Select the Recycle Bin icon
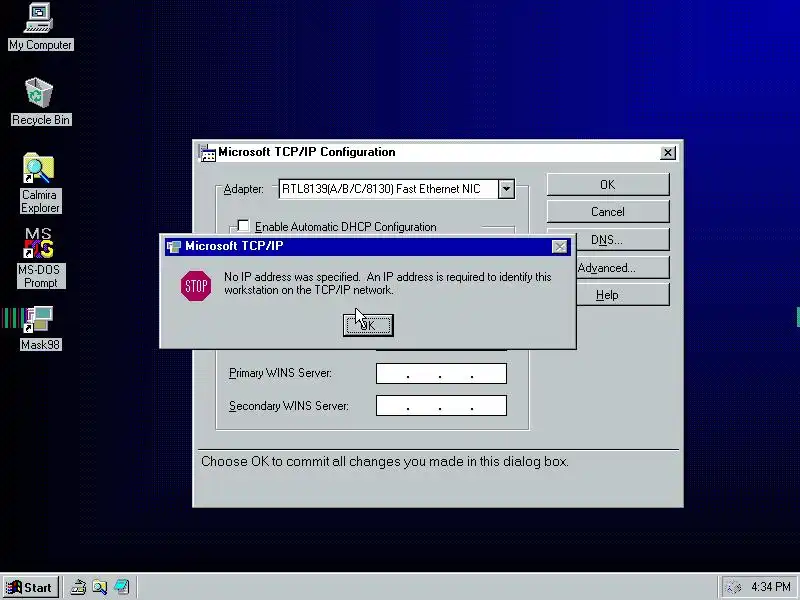The width and height of the screenshot is (800, 600). pos(40,102)
